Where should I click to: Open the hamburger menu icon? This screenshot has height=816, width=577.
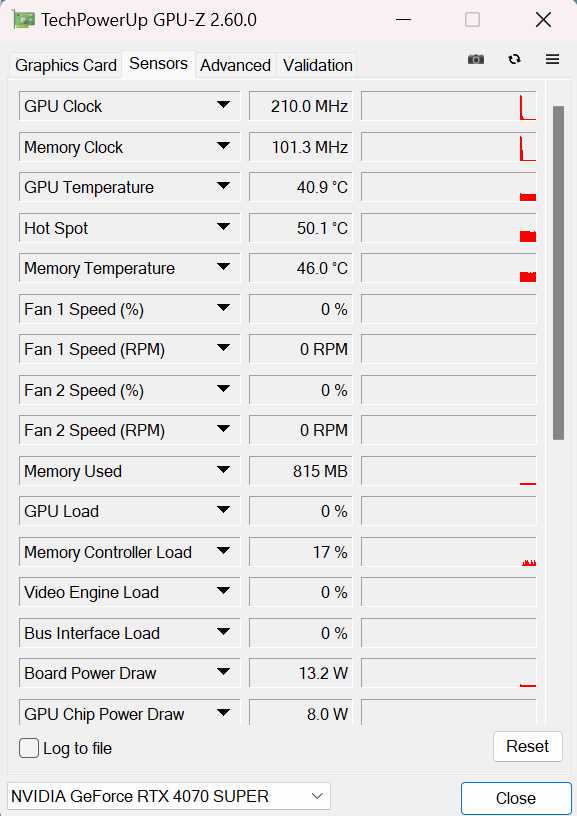[552, 59]
